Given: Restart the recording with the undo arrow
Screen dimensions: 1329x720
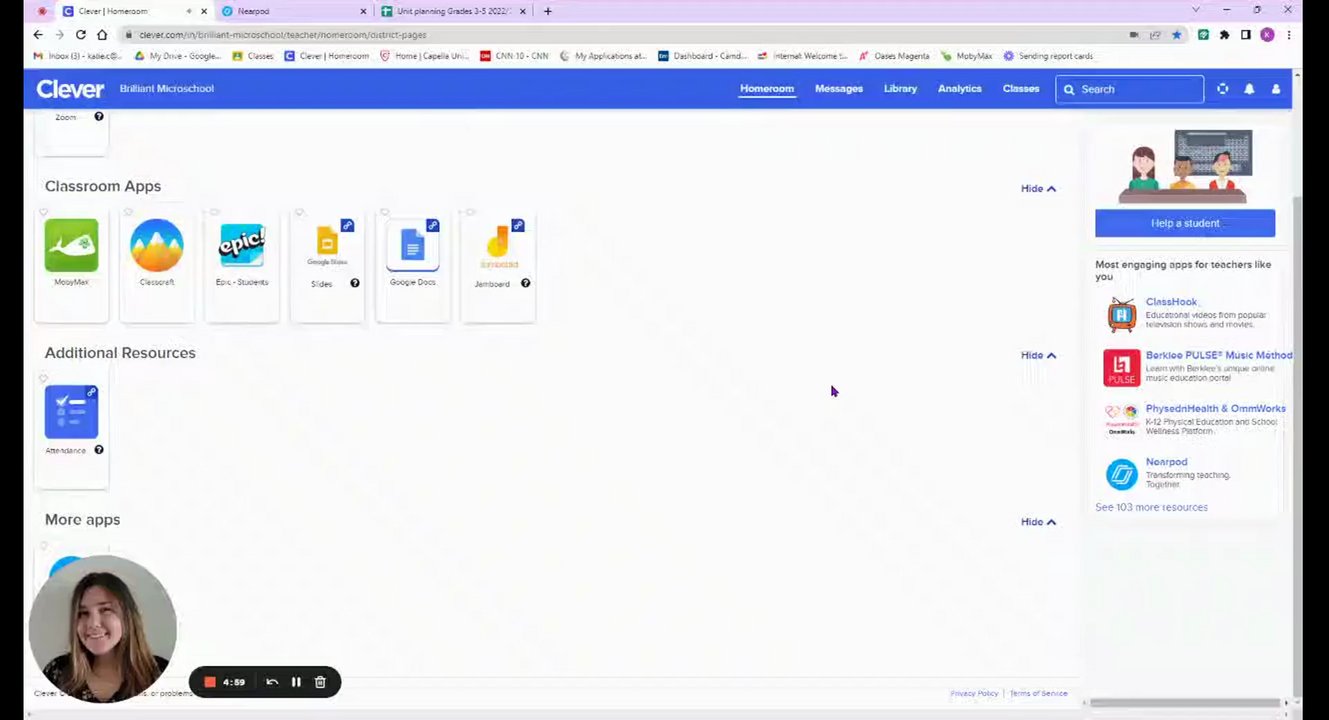Looking at the screenshot, I should click(272, 682).
